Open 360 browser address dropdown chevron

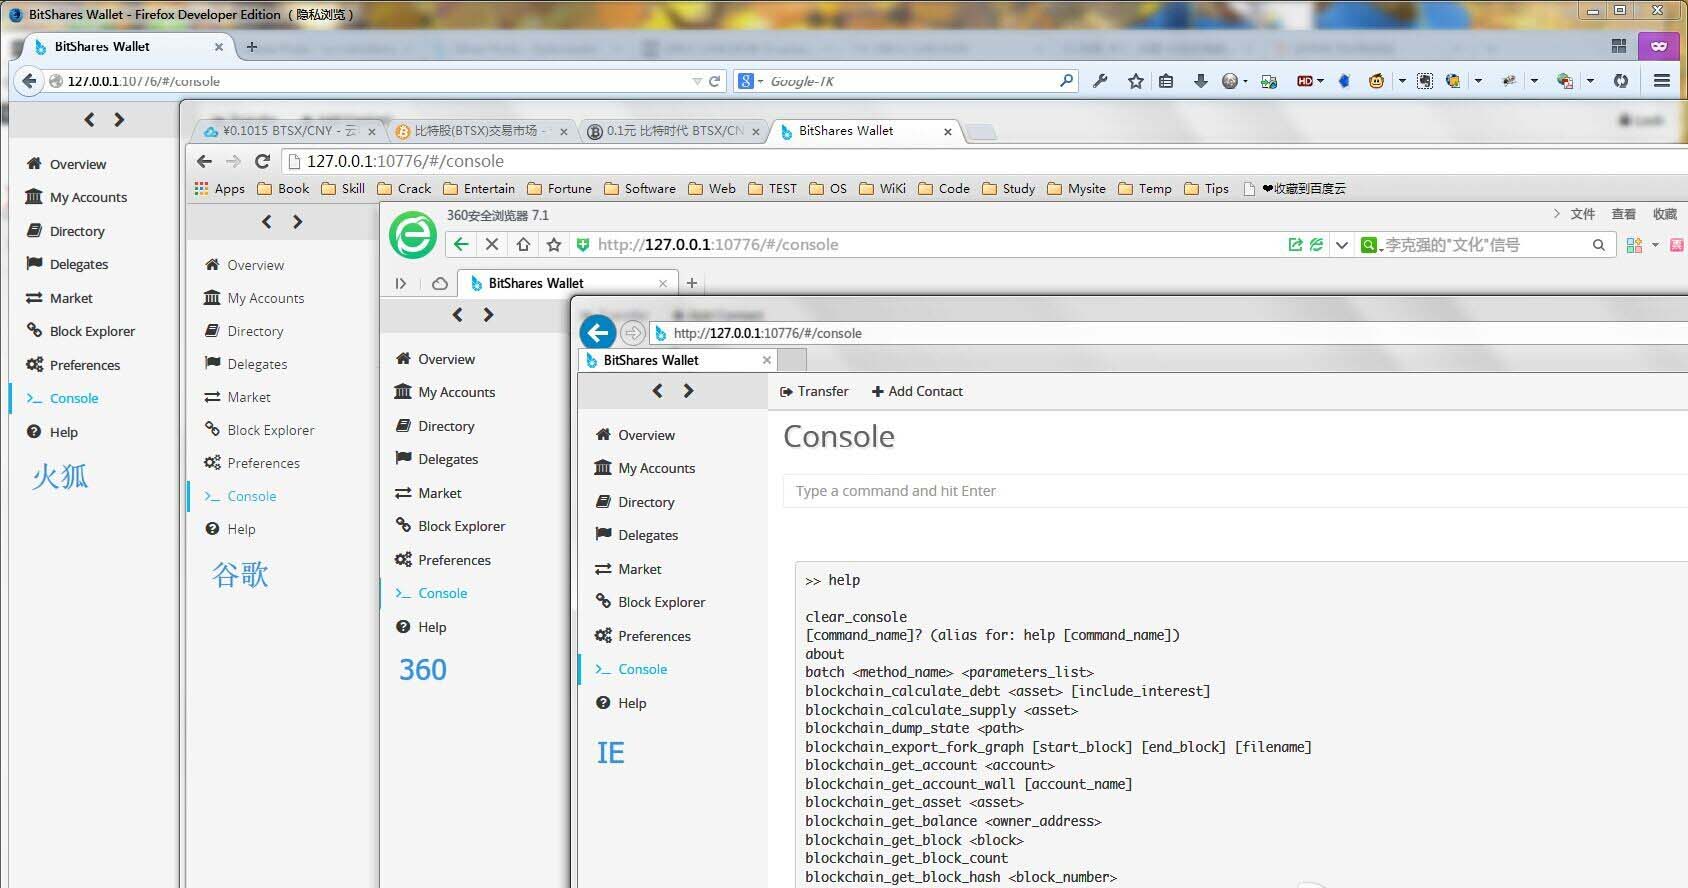click(x=1342, y=244)
